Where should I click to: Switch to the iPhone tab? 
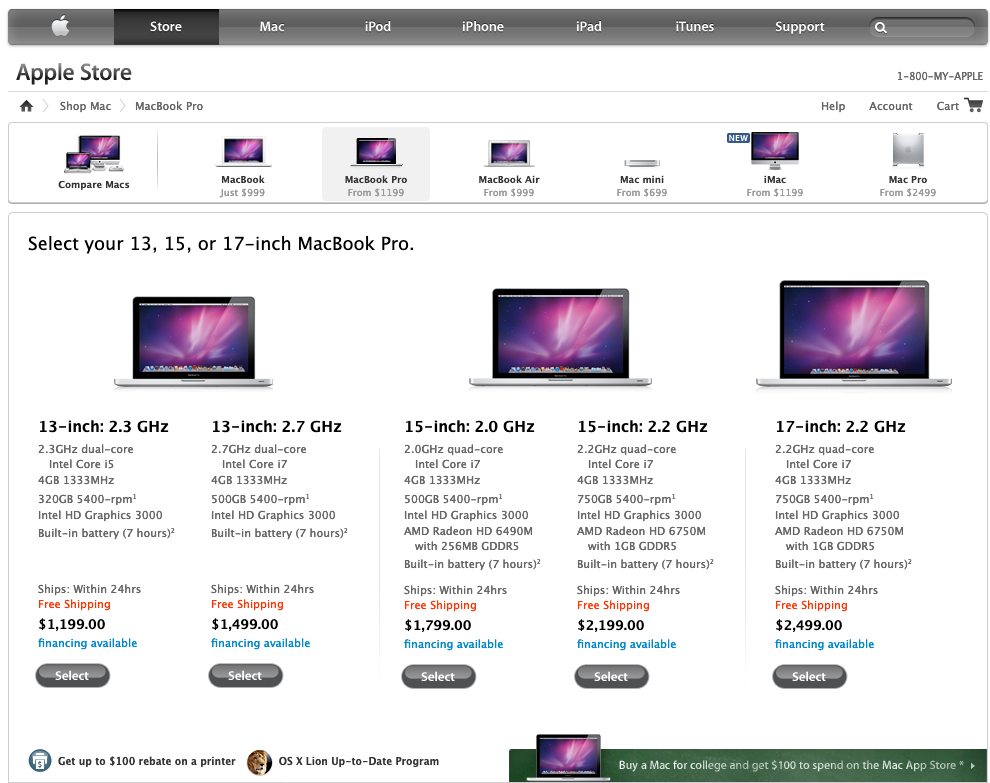click(x=482, y=27)
